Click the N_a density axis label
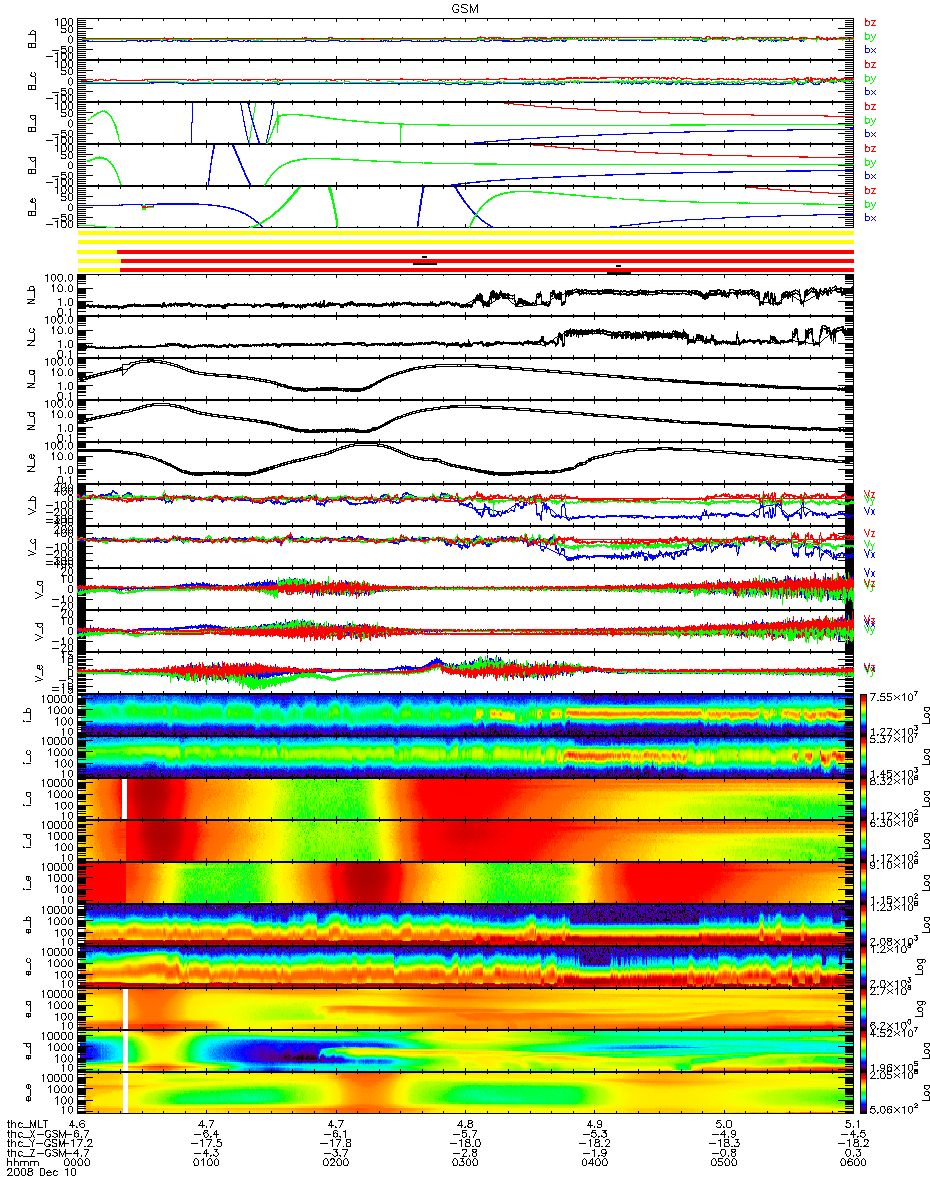 (33, 380)
